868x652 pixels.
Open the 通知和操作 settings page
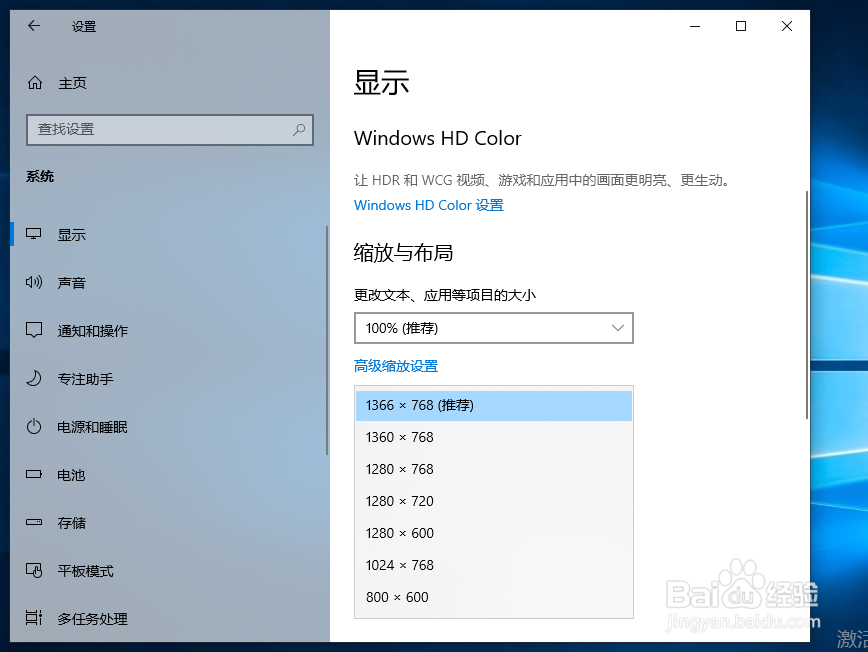pyautogui.click(x=168, y=331)
